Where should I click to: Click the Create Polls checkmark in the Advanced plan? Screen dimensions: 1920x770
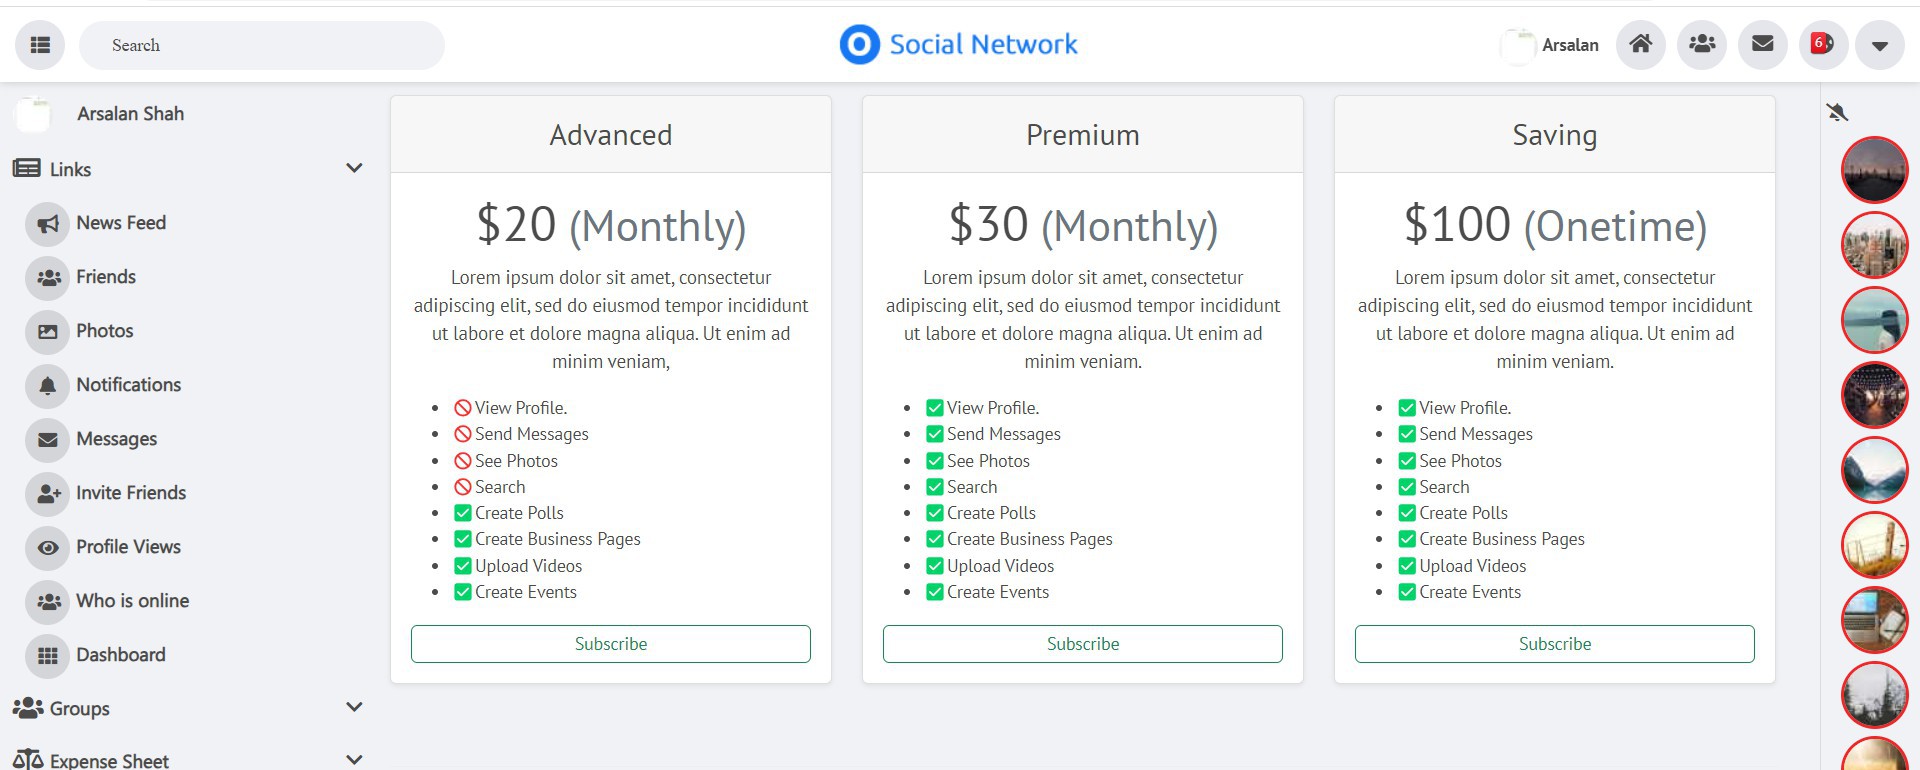(463, 513)
